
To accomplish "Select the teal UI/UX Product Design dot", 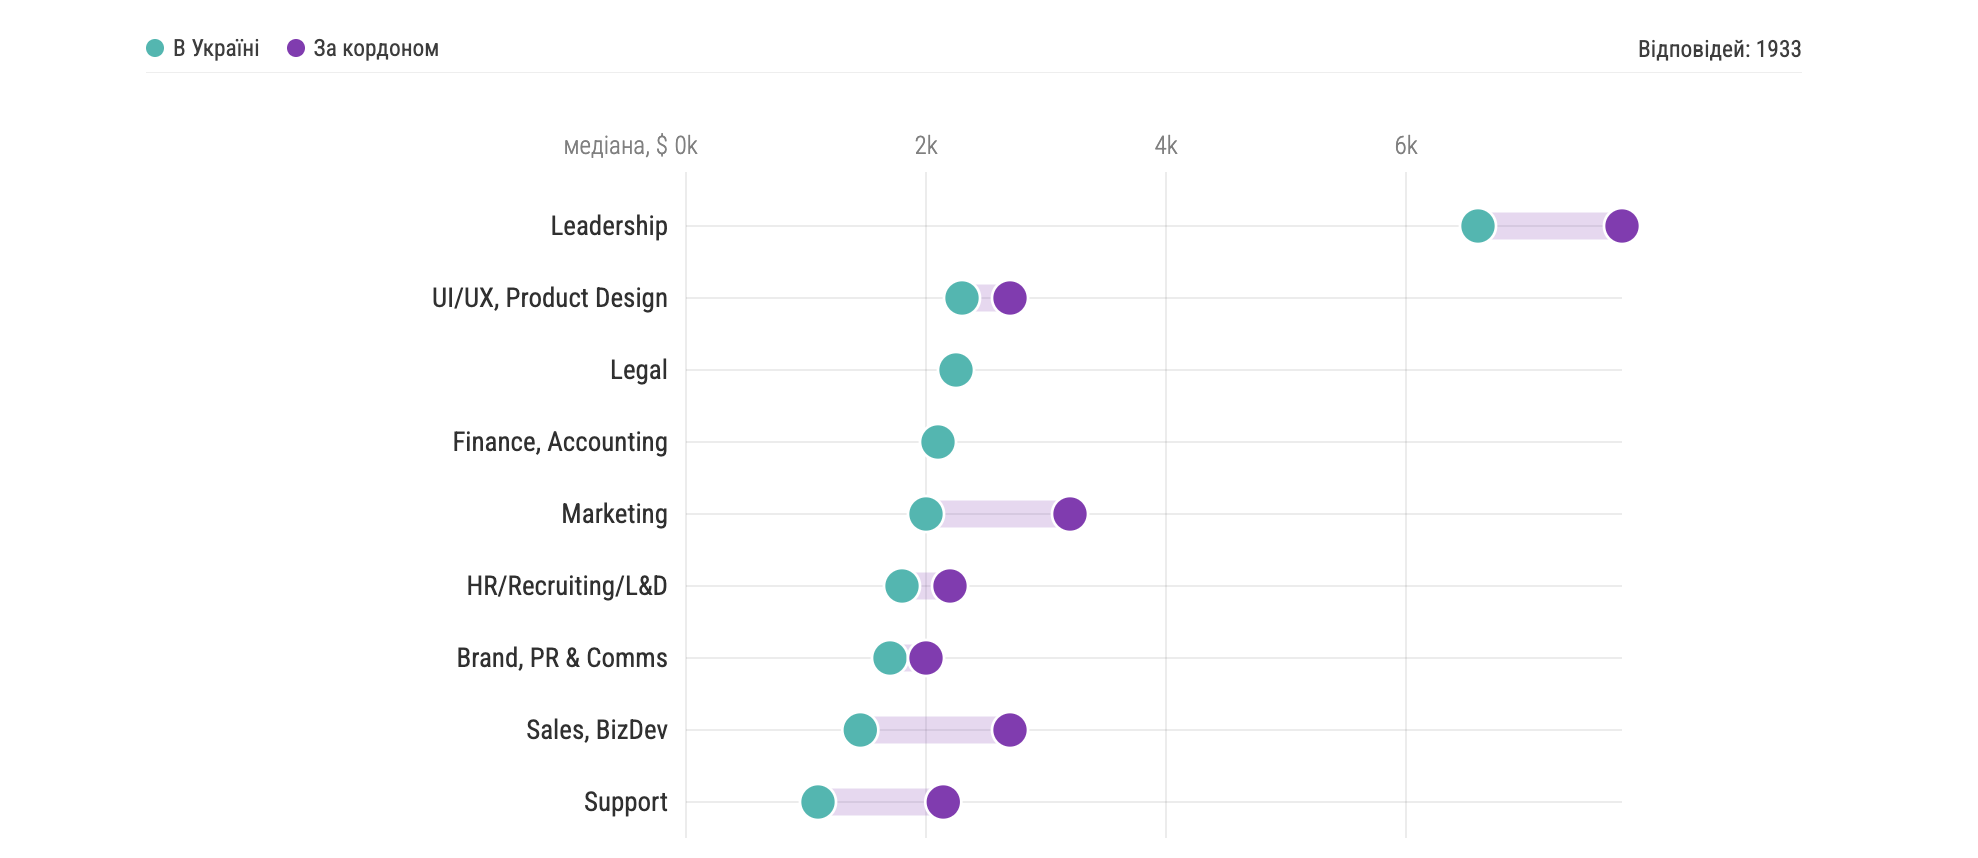I will [961, 298].
